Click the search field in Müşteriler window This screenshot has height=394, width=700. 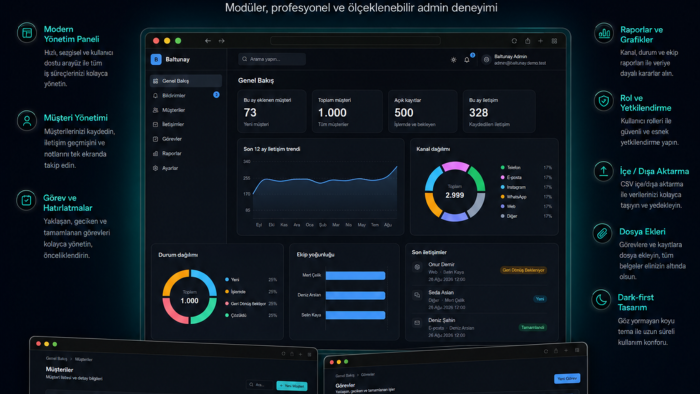click(x=259, y=385)
